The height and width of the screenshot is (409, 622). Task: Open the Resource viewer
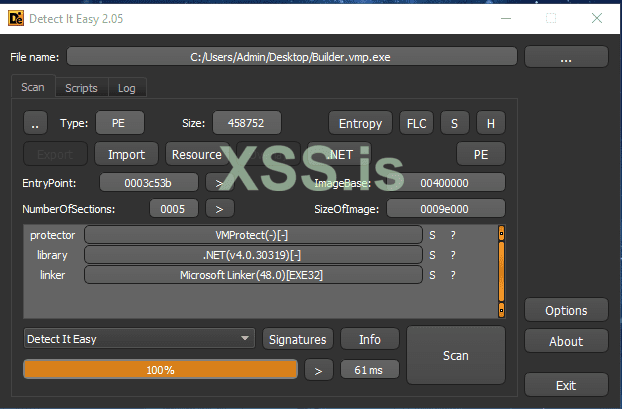[x=197, y=154]
